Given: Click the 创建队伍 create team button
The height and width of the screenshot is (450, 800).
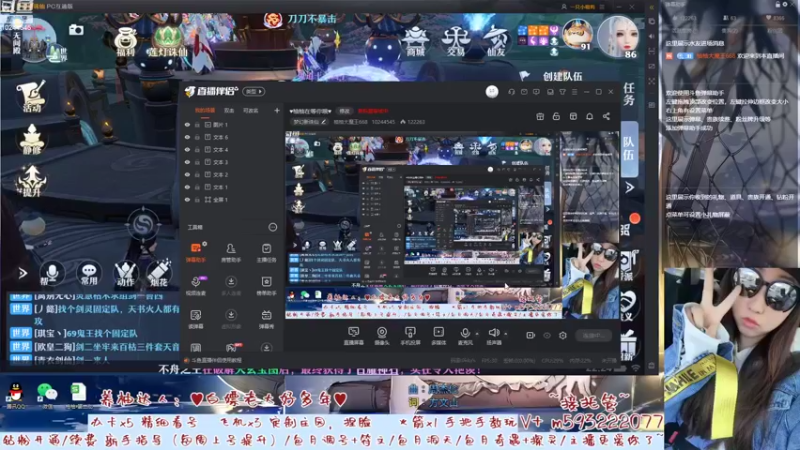Looking at the screenshot, I should (x=562, y=76).
